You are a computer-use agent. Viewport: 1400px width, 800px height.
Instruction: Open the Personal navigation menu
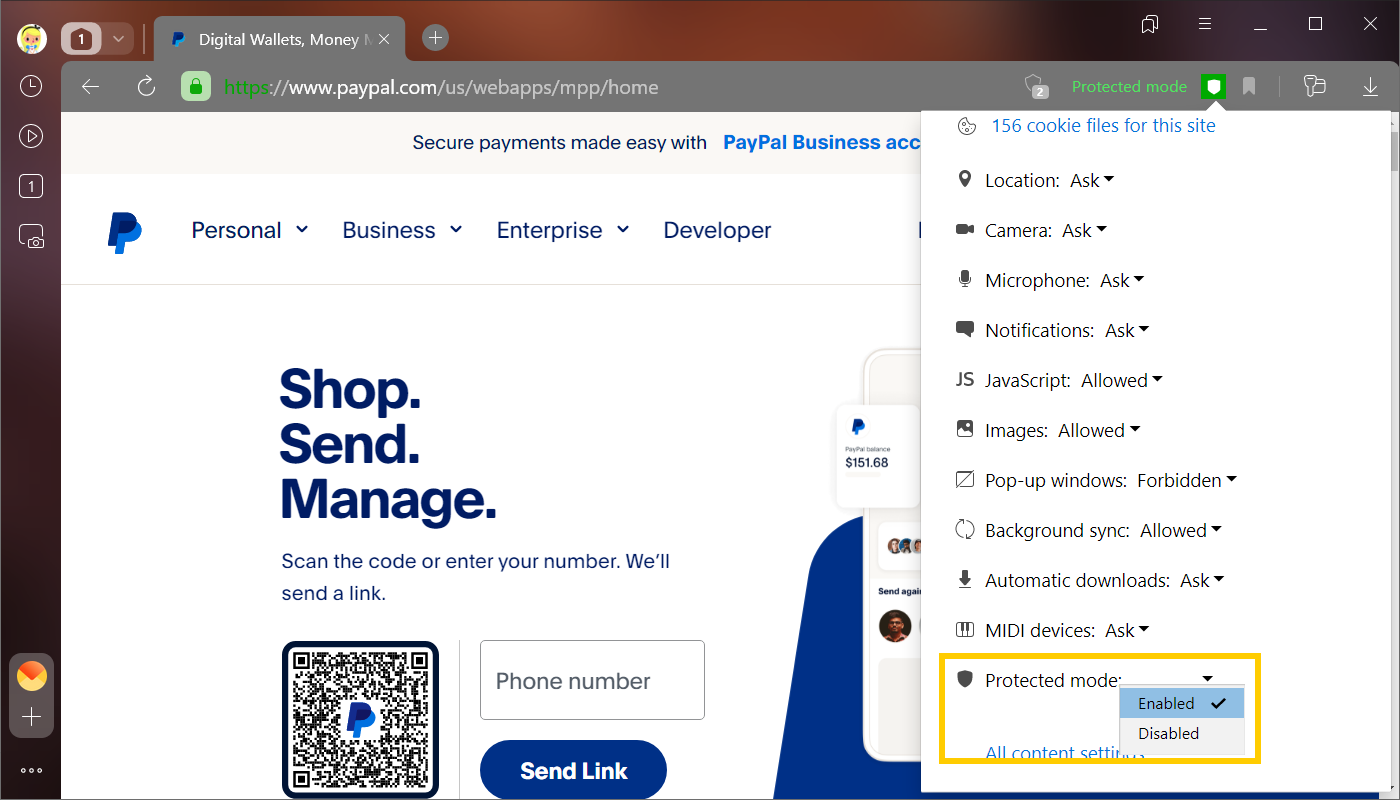(x=249, y=230)
